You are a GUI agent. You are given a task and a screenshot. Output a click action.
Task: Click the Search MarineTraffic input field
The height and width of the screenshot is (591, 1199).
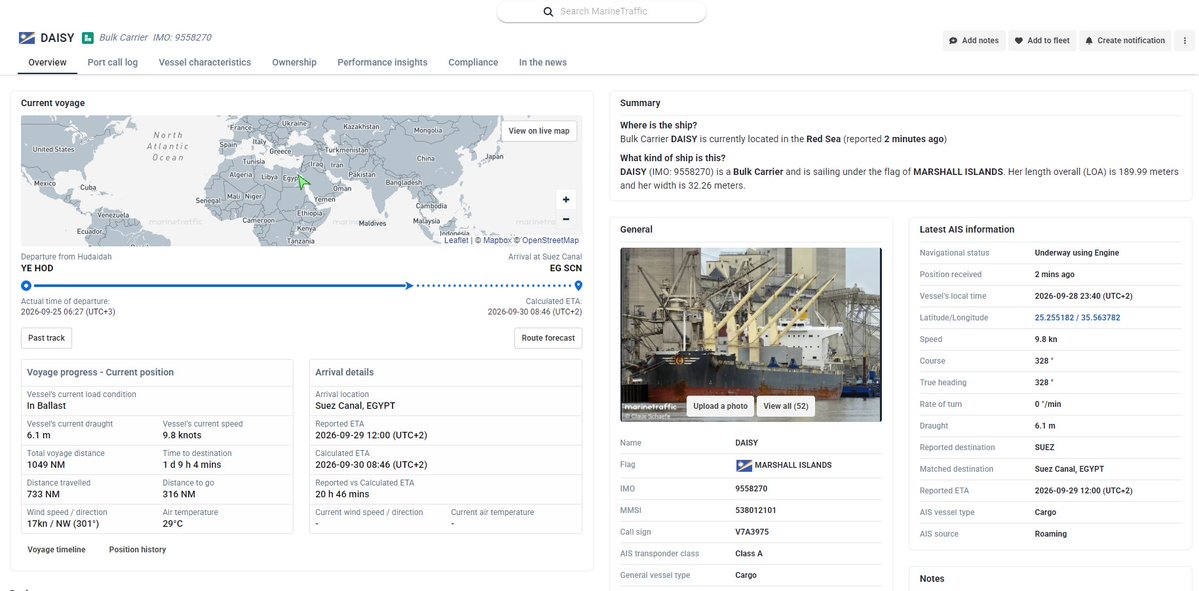[x=602, y=11]
